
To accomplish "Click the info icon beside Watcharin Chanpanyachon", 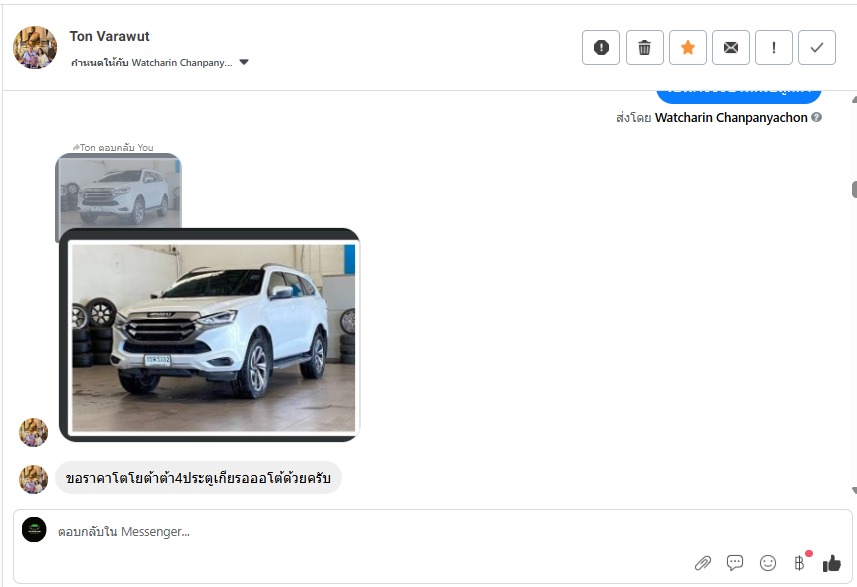I will [817, 118].
